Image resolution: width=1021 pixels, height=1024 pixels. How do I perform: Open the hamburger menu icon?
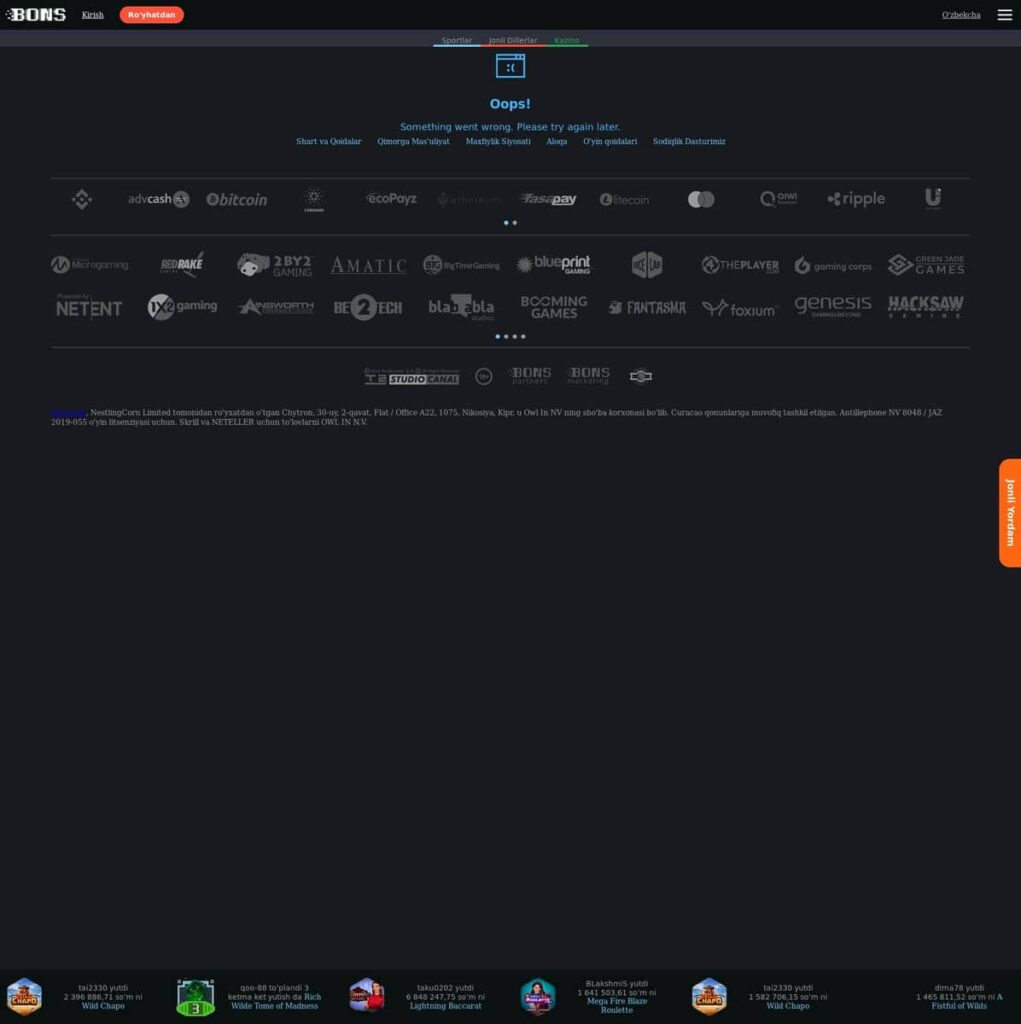tap(1005, 14)
